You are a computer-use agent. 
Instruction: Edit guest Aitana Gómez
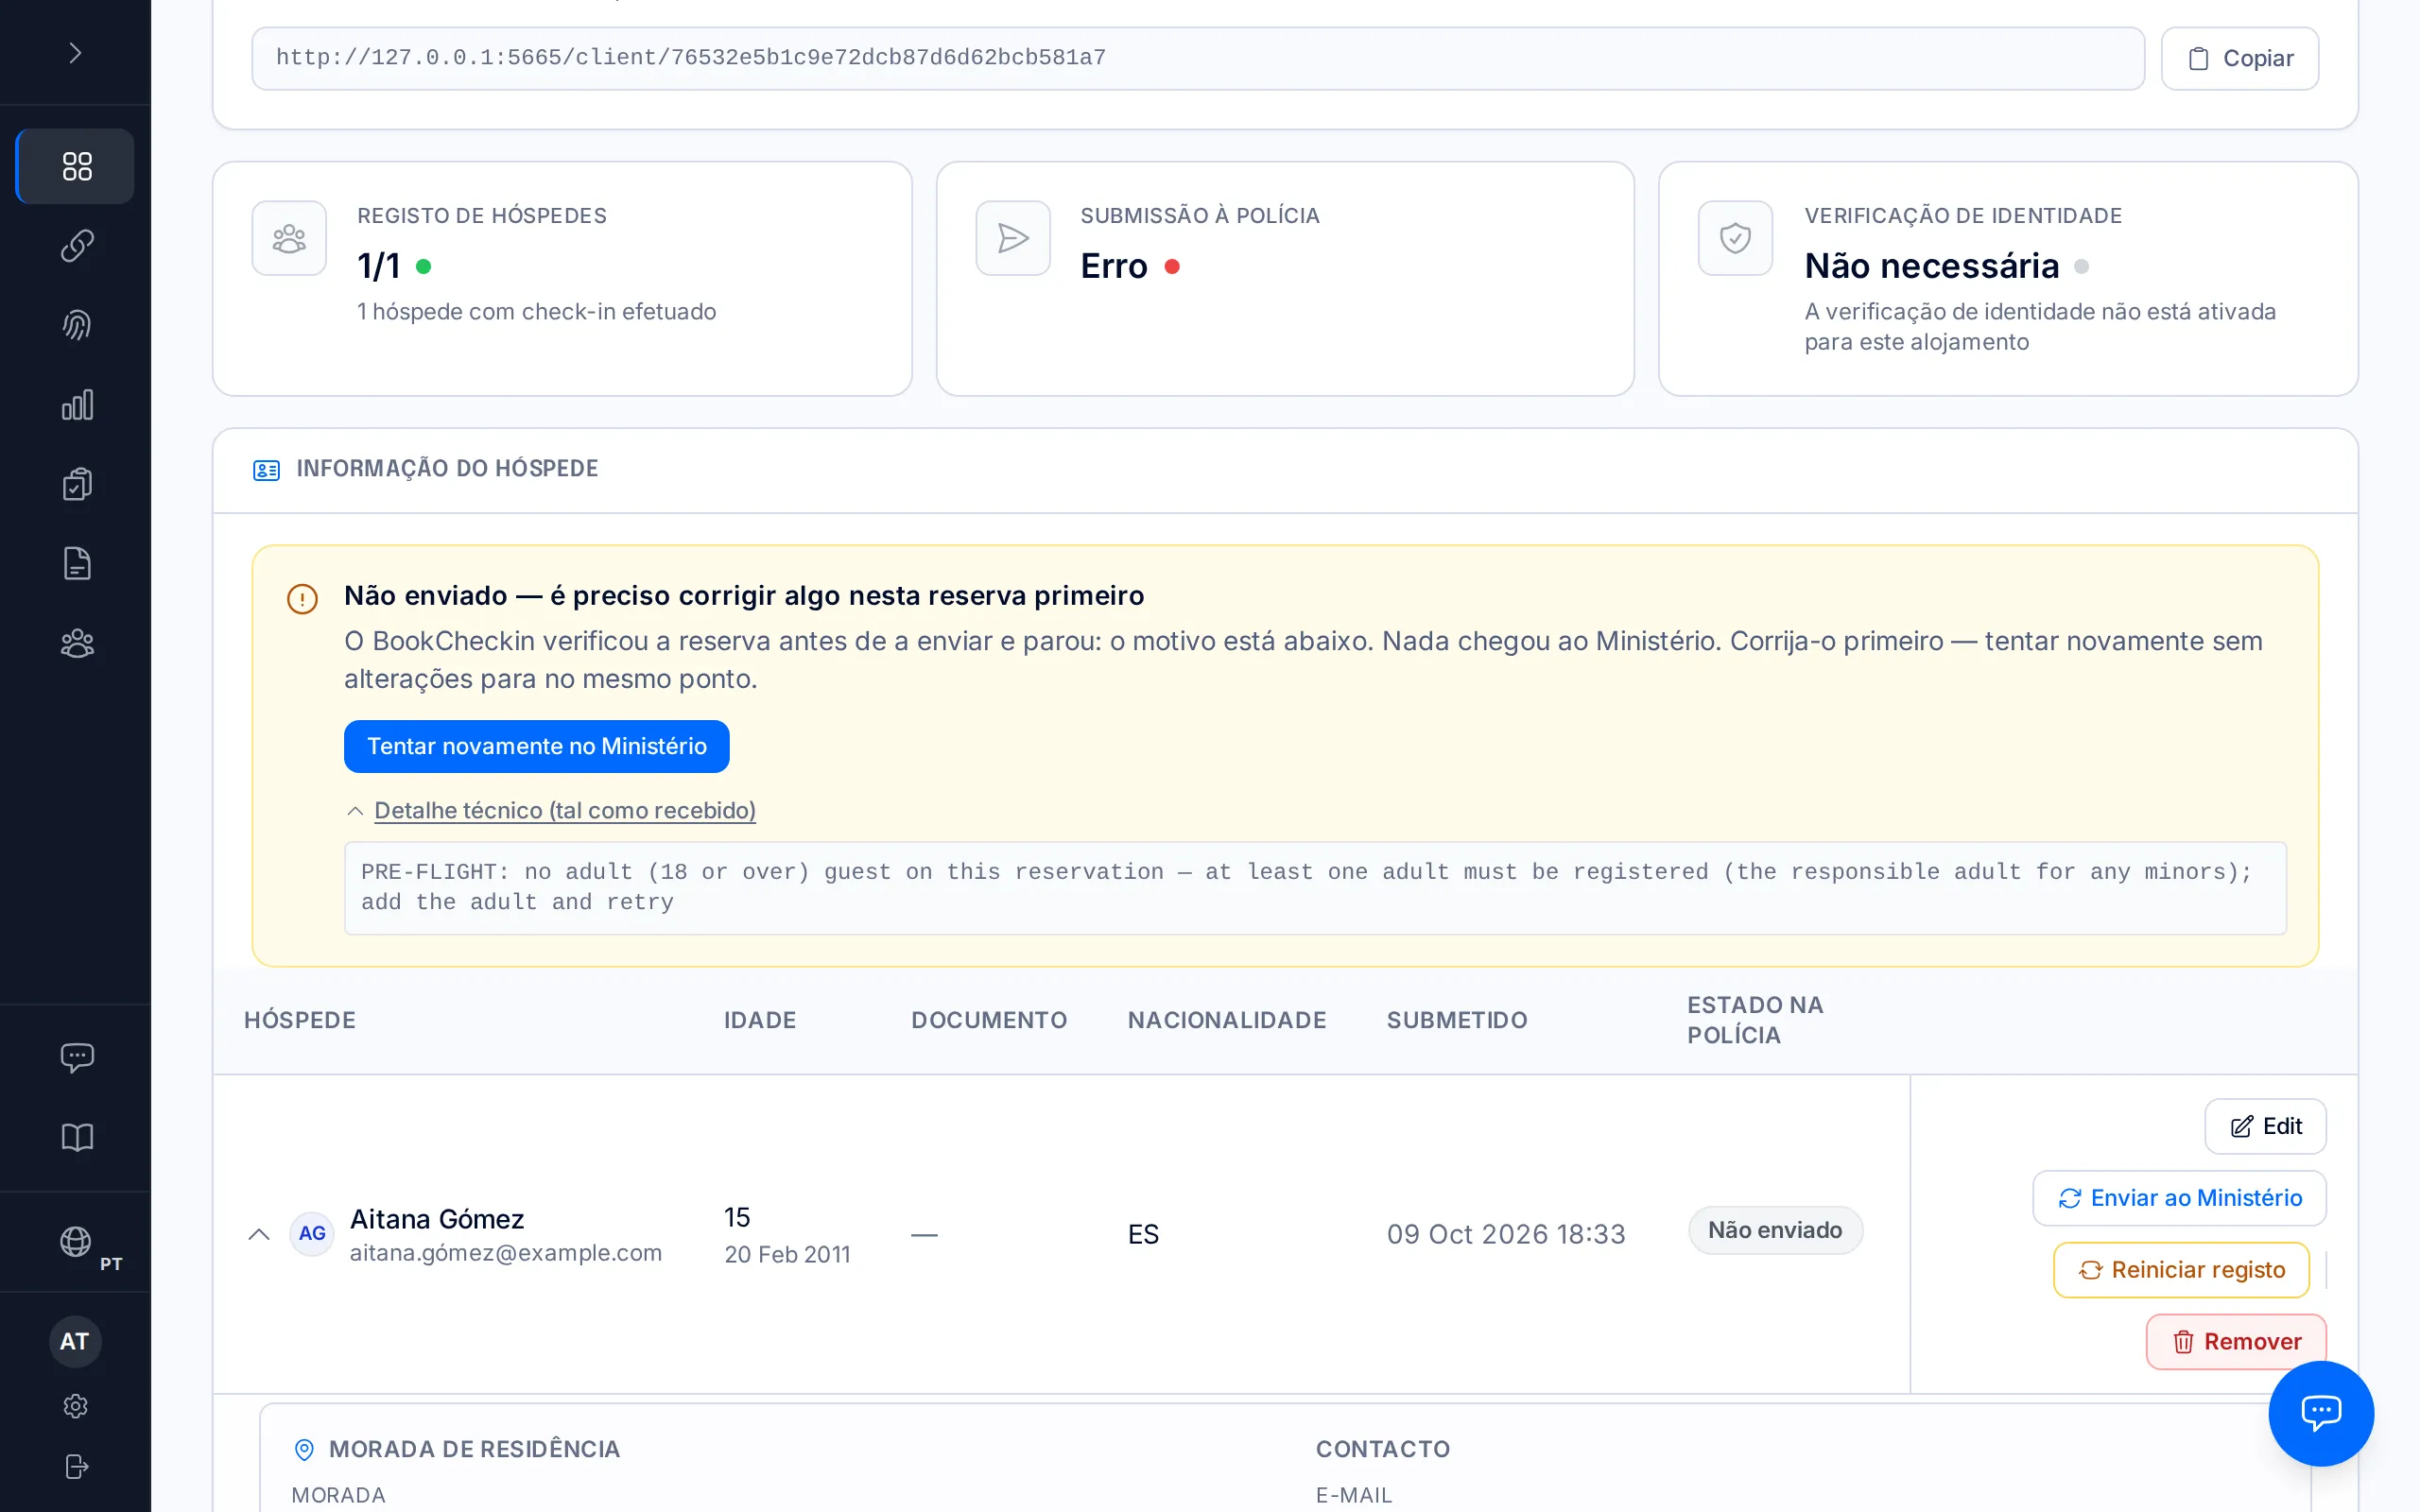click(x=2265, y=1126)
